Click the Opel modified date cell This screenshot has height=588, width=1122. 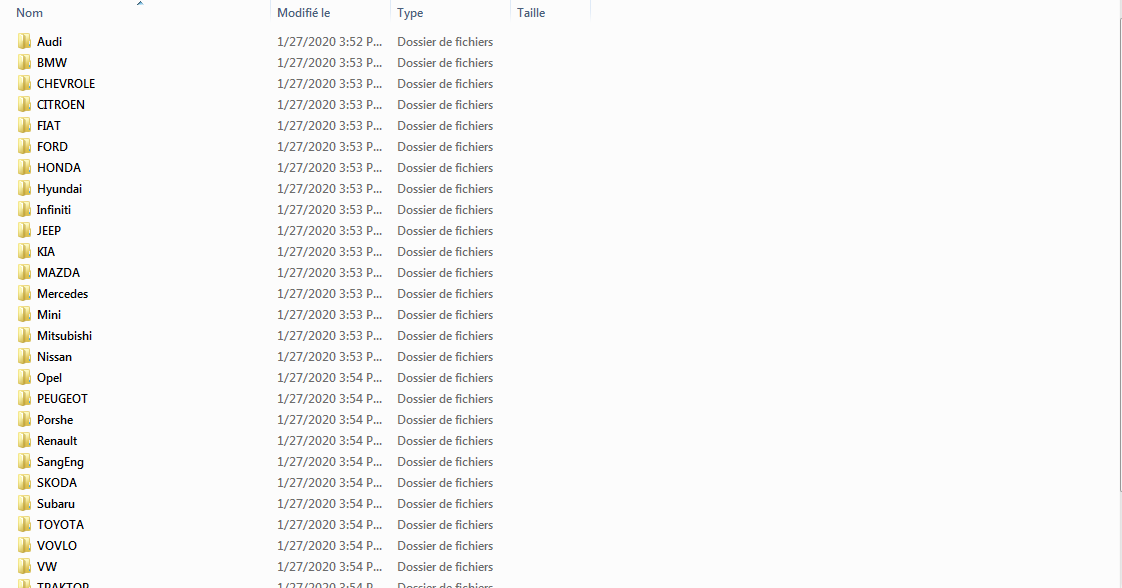pyautogui.click(x=330, y=377)
